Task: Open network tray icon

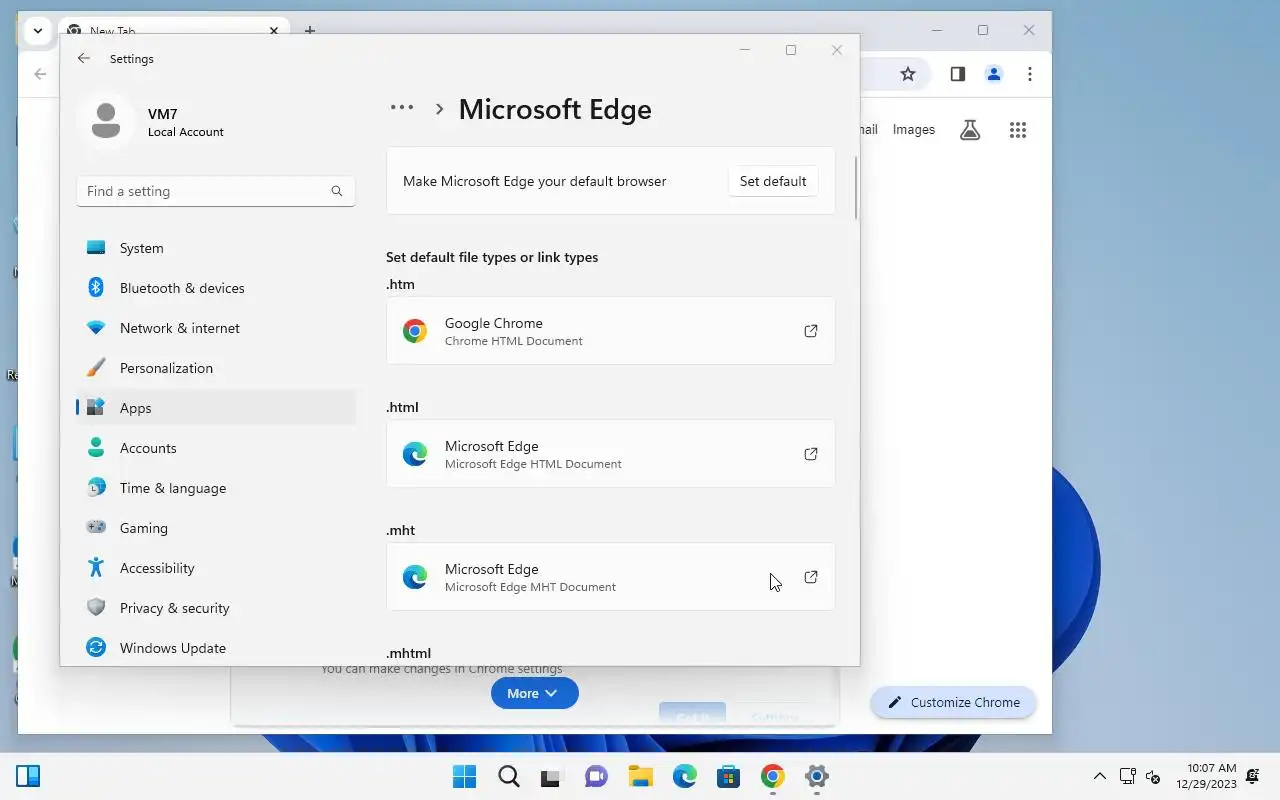Action: tap(1128, 776)
